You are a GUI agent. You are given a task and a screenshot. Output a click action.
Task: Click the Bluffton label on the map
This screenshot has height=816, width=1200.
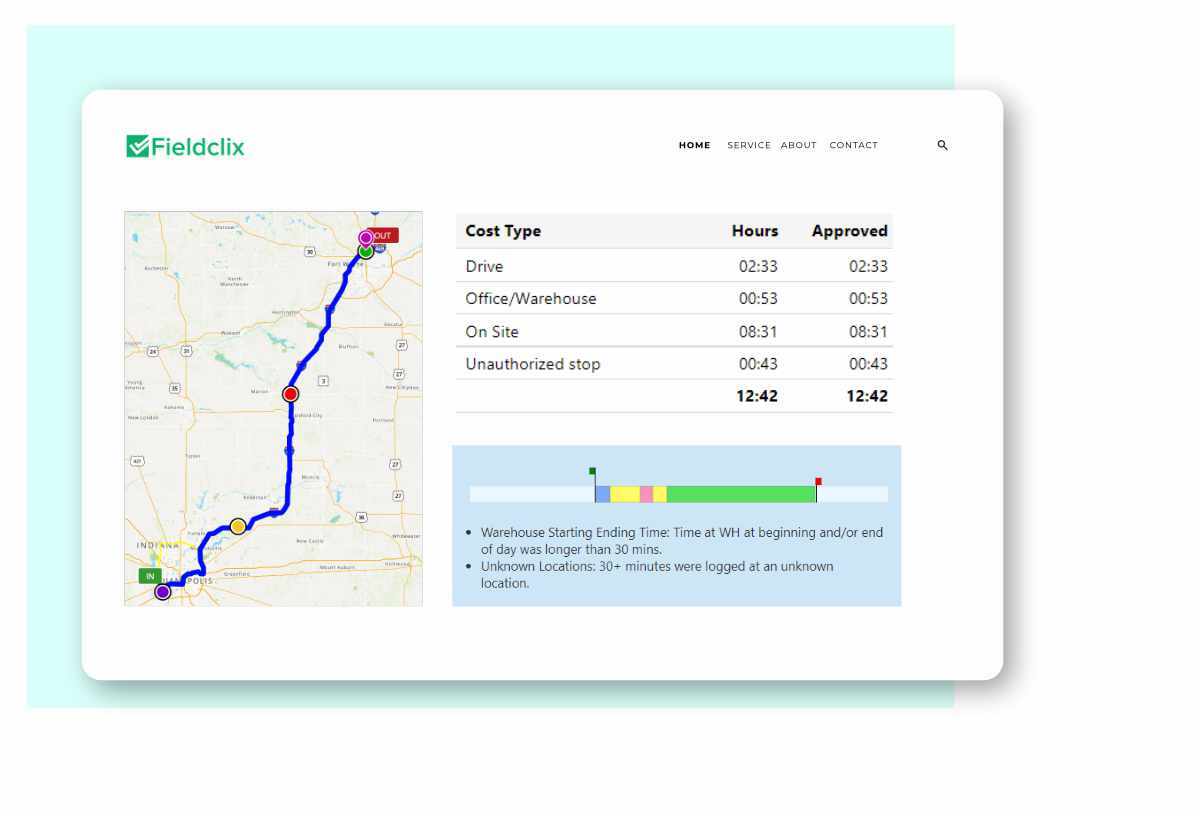pyautogui.click(x=348, y=346)
